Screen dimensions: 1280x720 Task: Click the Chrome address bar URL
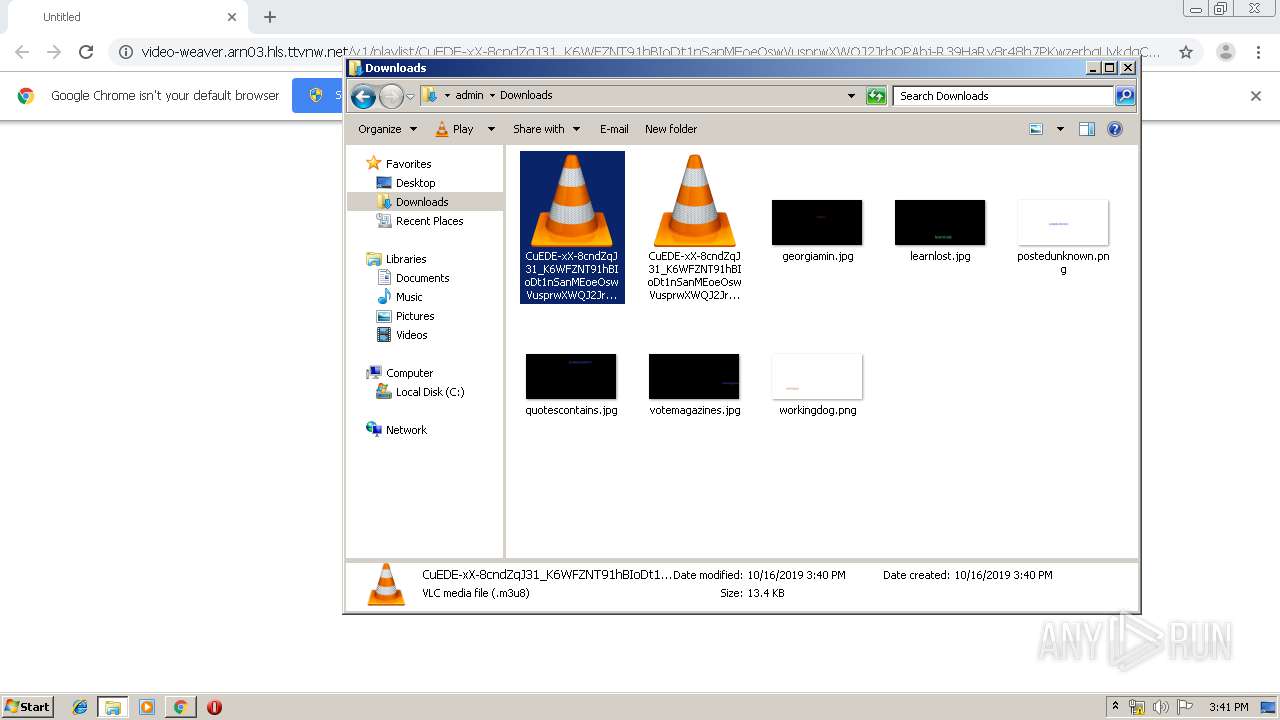point(650,52)
